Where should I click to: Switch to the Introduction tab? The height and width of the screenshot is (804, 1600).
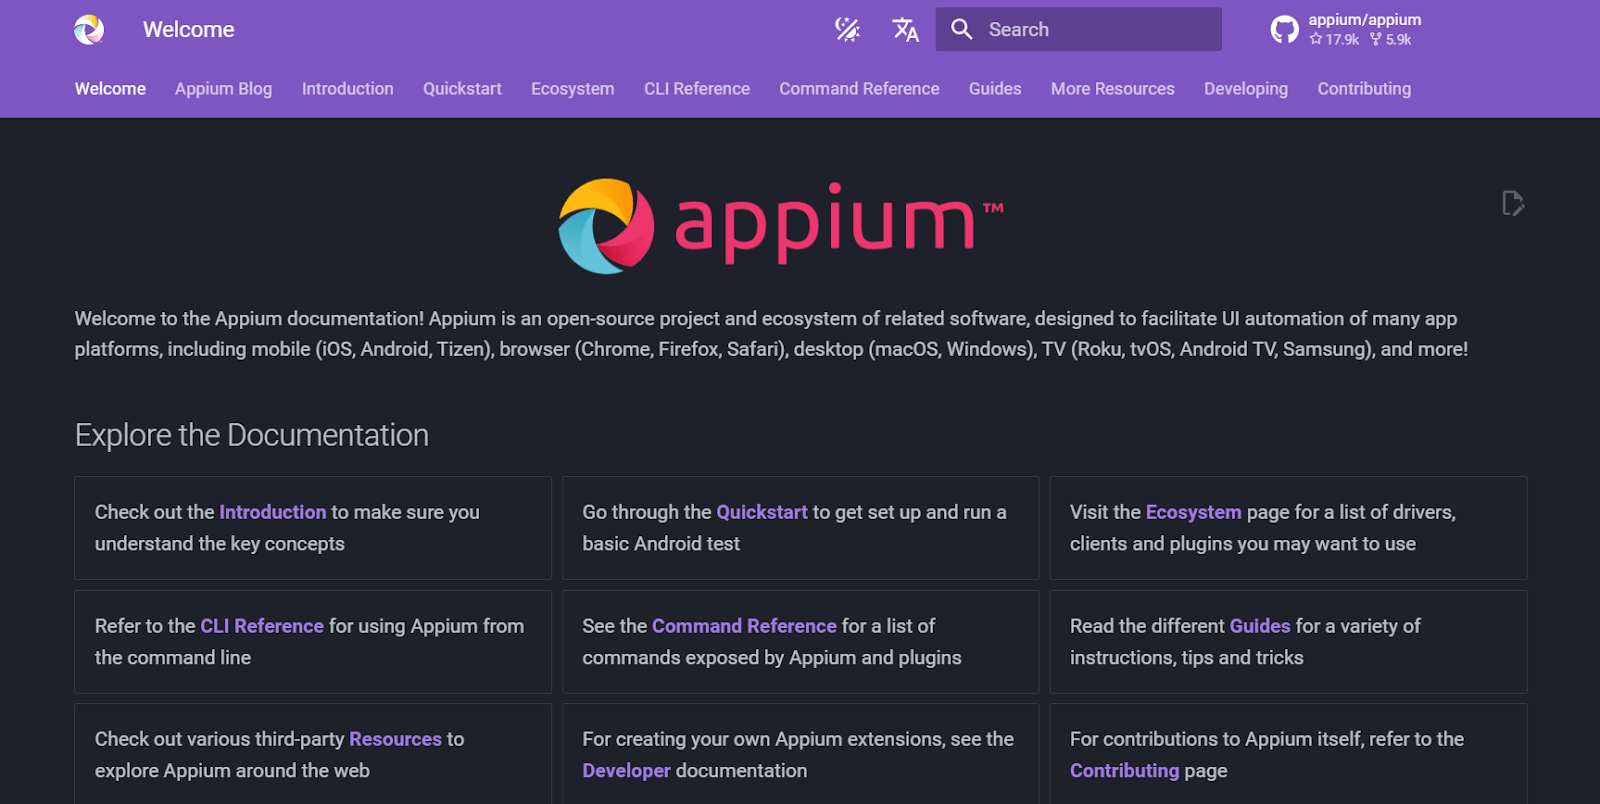[x=348, y=89]
